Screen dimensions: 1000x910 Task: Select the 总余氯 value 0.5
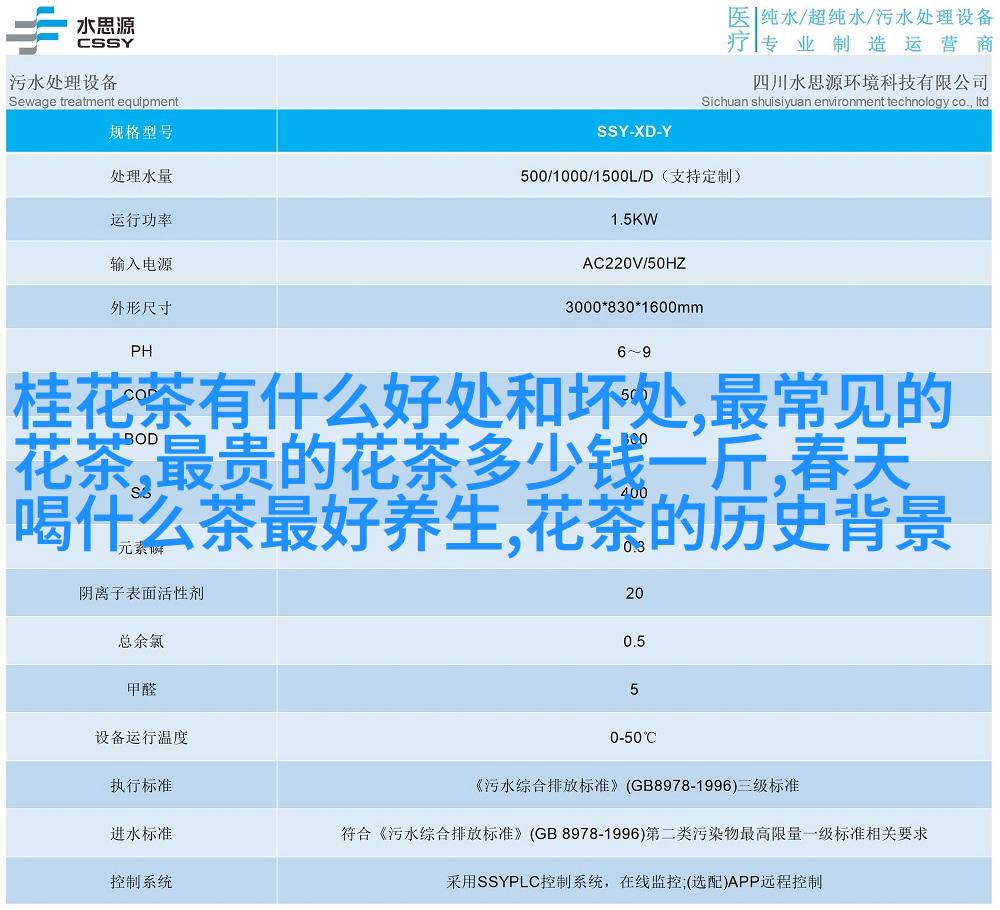click(634, 641)
